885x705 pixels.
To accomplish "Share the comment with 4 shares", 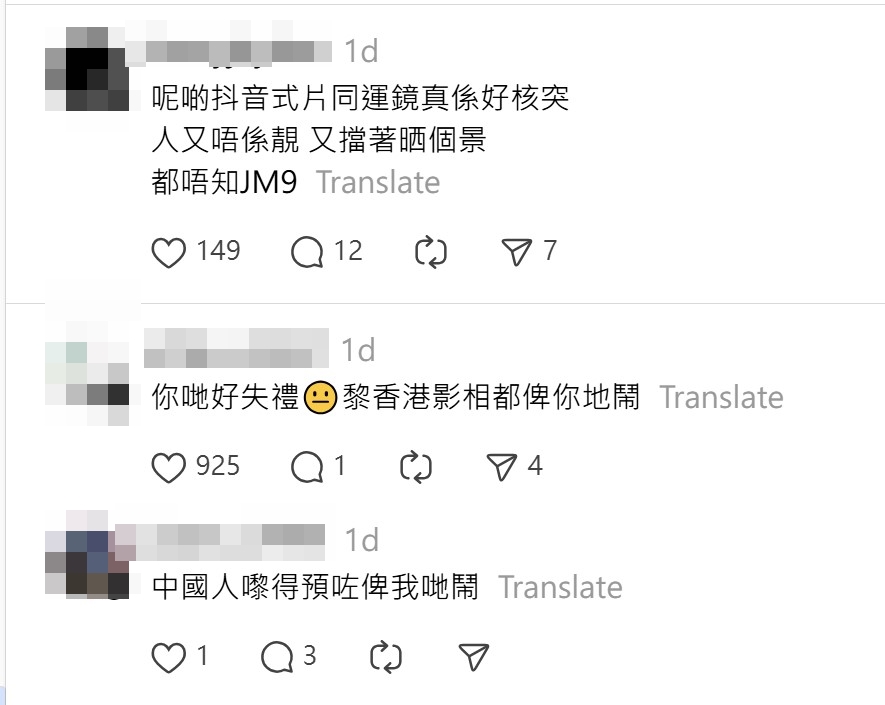I will click(x=502, y=467).
